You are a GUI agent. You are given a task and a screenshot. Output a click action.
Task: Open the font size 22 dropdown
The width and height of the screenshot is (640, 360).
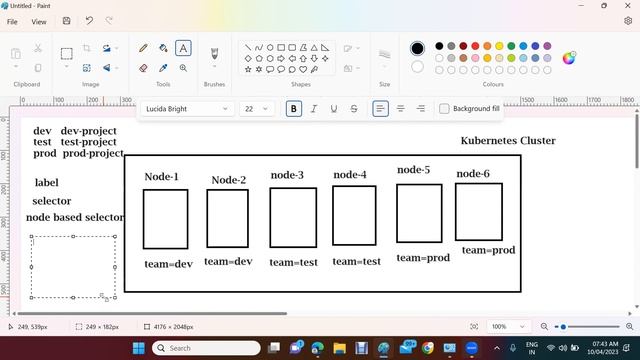tap(256, 109)
